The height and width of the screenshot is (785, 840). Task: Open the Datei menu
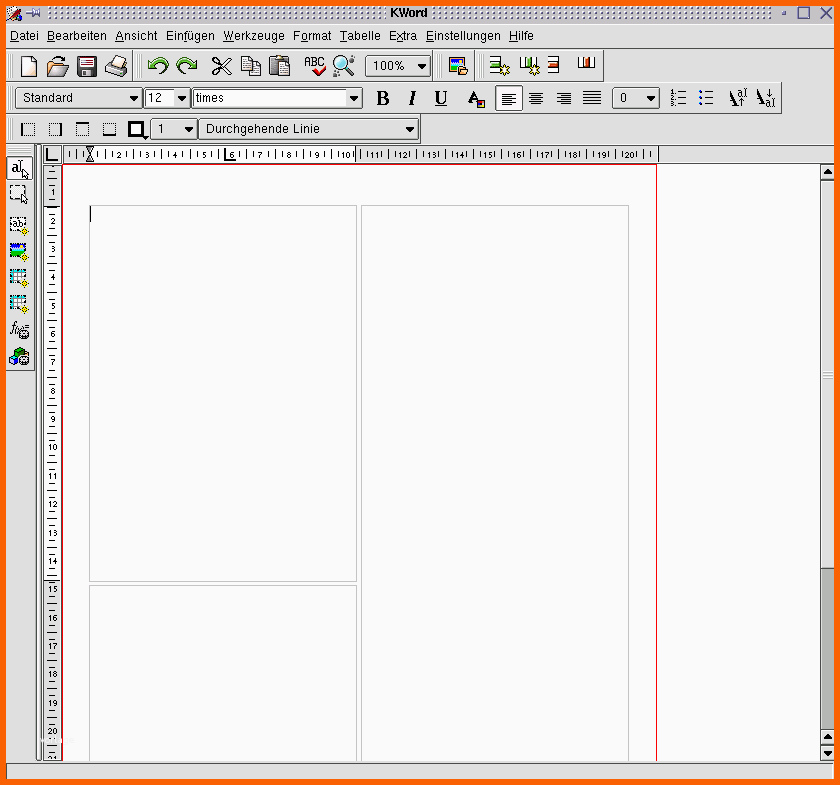point(24,36)
